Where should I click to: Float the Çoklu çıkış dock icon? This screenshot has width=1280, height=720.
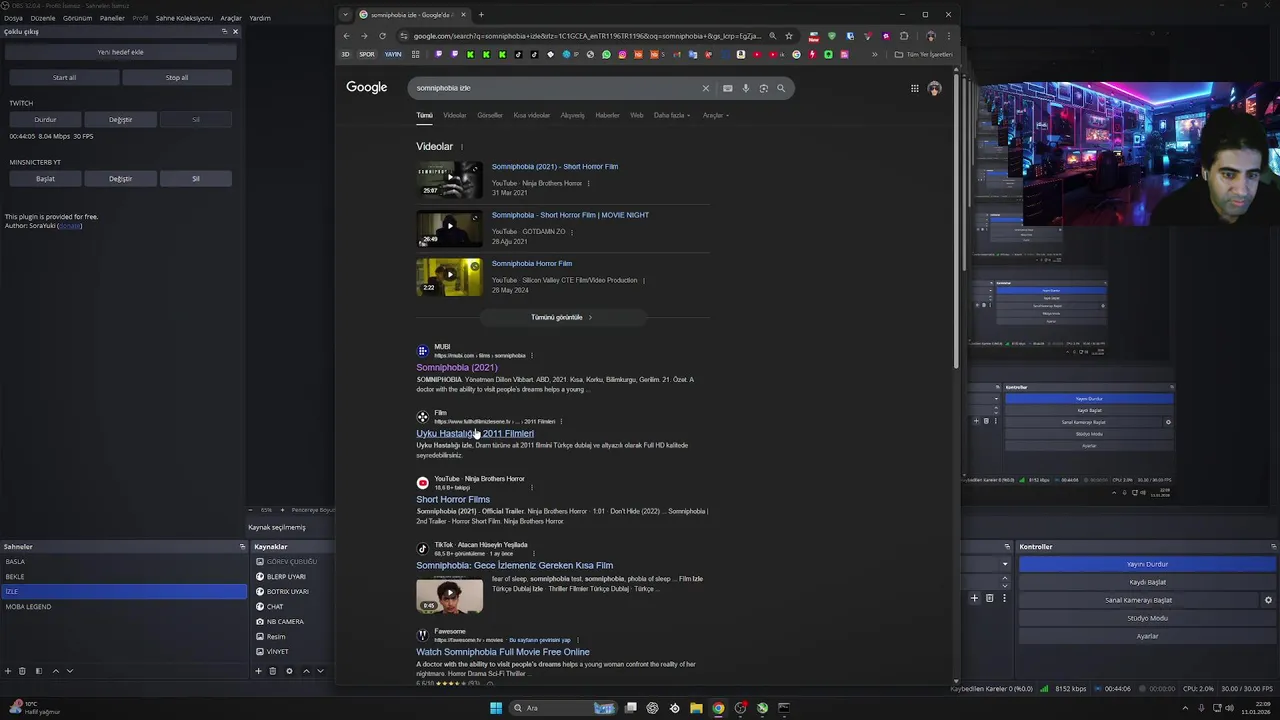point(224,31)
